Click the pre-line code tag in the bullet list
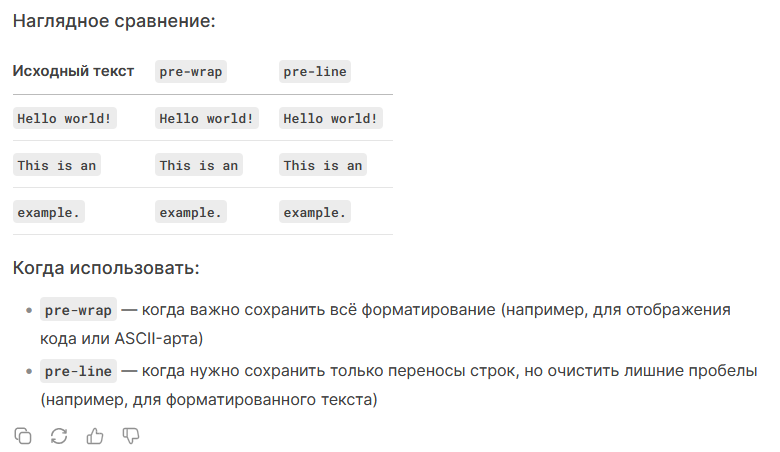 (x=78, y=371)
